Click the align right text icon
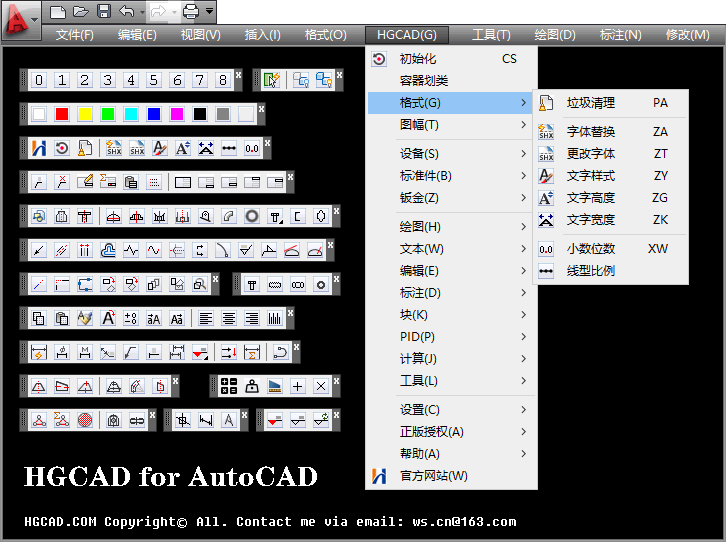 coord(252,318)
